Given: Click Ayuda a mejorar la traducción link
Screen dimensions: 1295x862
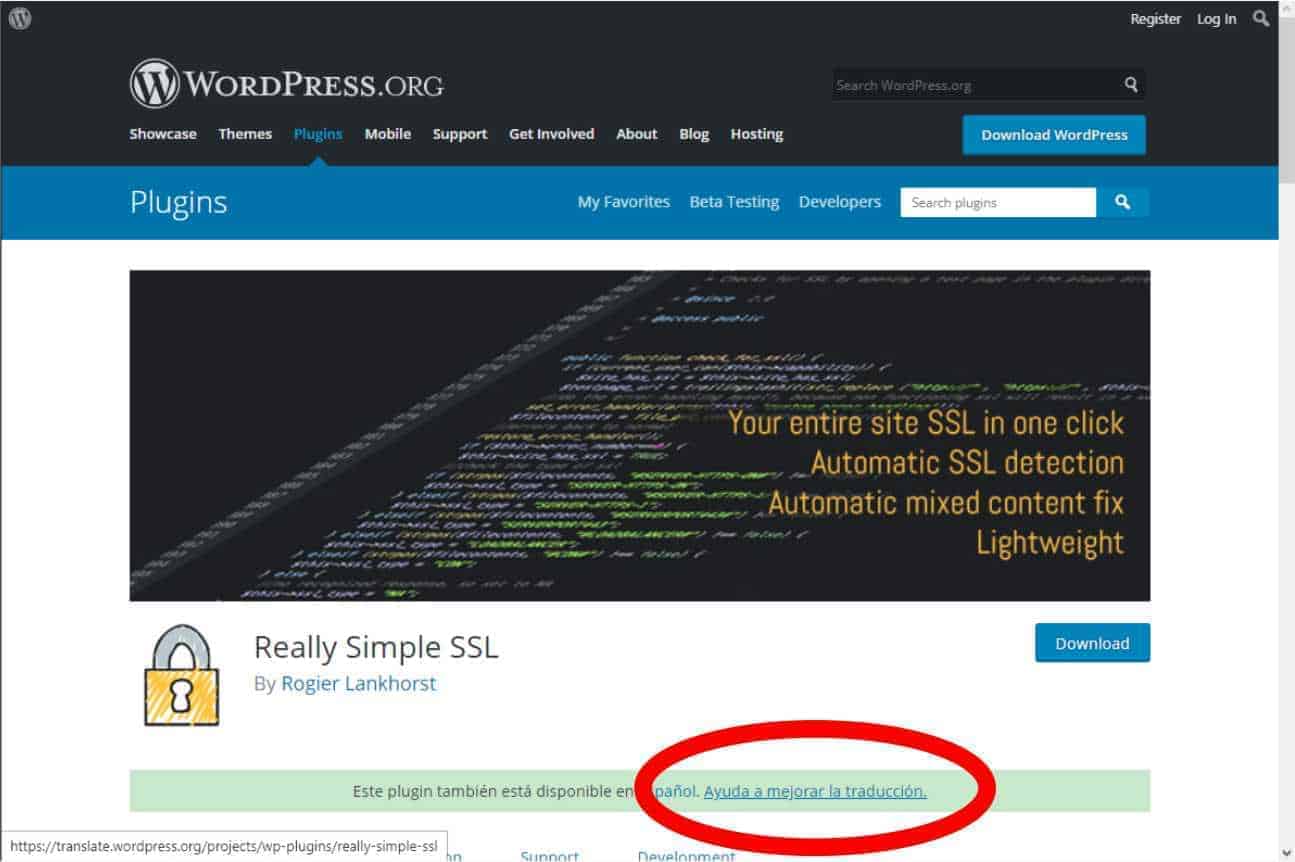Looking at the screenshot, I should point(815,791).
